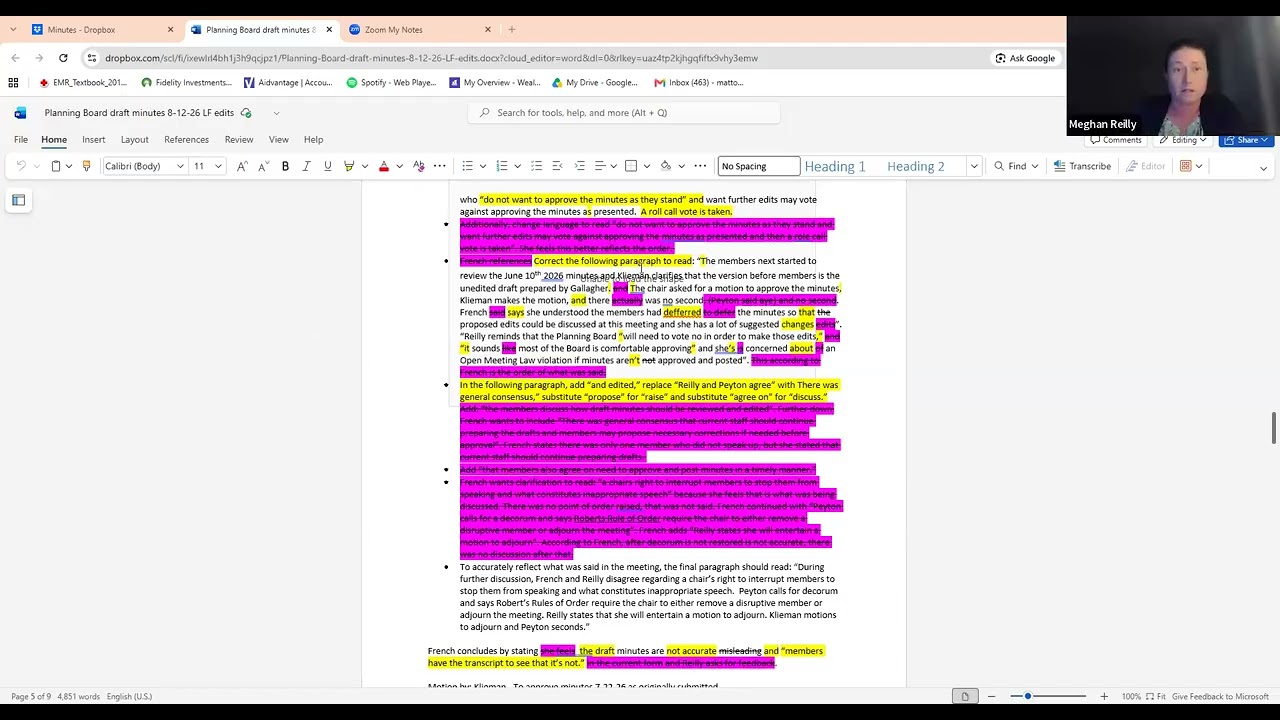Viewport: 1280px width, 720px height.
Task: Open the Review ribbon tab
Action: pyautogui.click(x=239, y=140)
